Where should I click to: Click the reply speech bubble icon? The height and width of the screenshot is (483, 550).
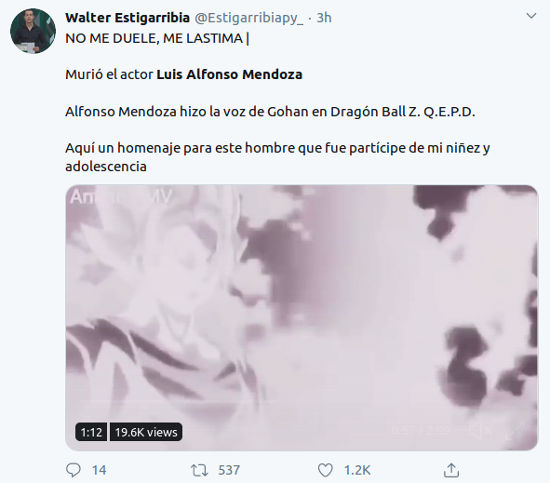point(73,470)
